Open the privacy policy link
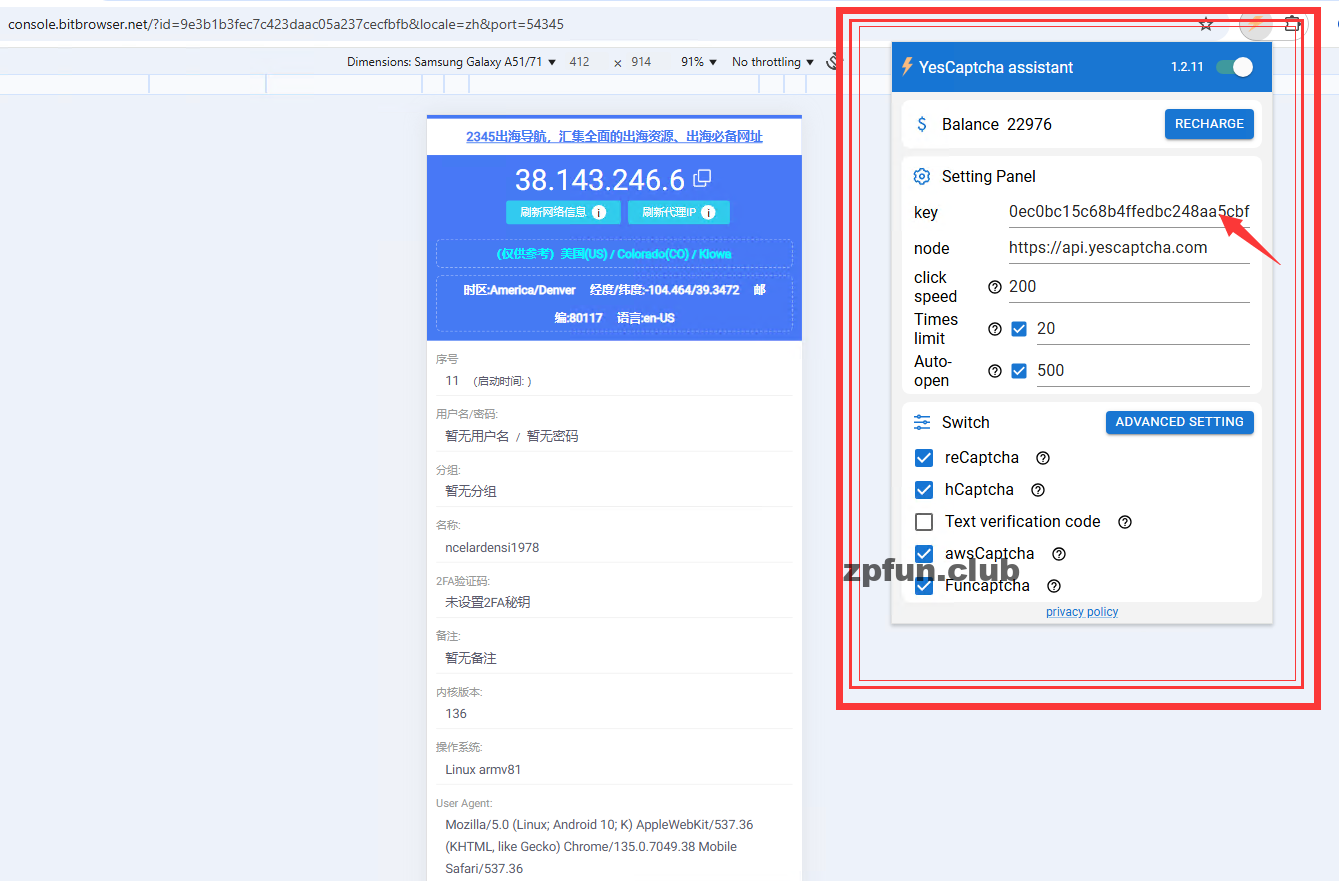 (x=1082, y=612)
